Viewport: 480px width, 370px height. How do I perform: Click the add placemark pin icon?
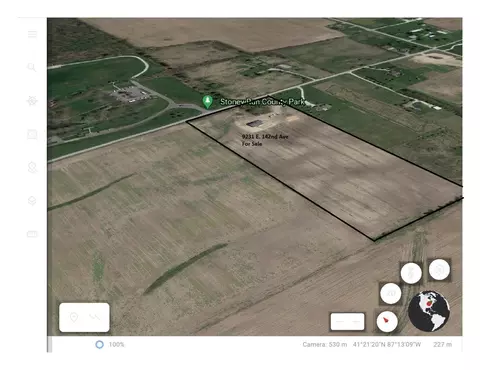[74, 317]
